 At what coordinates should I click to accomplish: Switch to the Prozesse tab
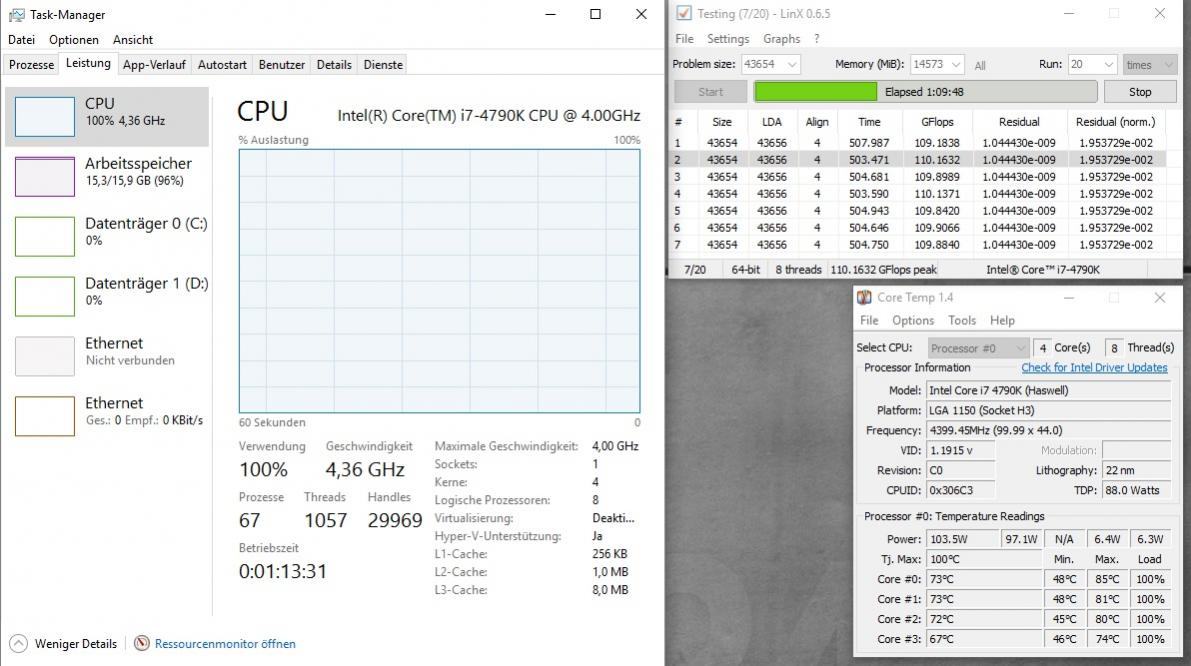pyautogui.click(x=31, y=65)
